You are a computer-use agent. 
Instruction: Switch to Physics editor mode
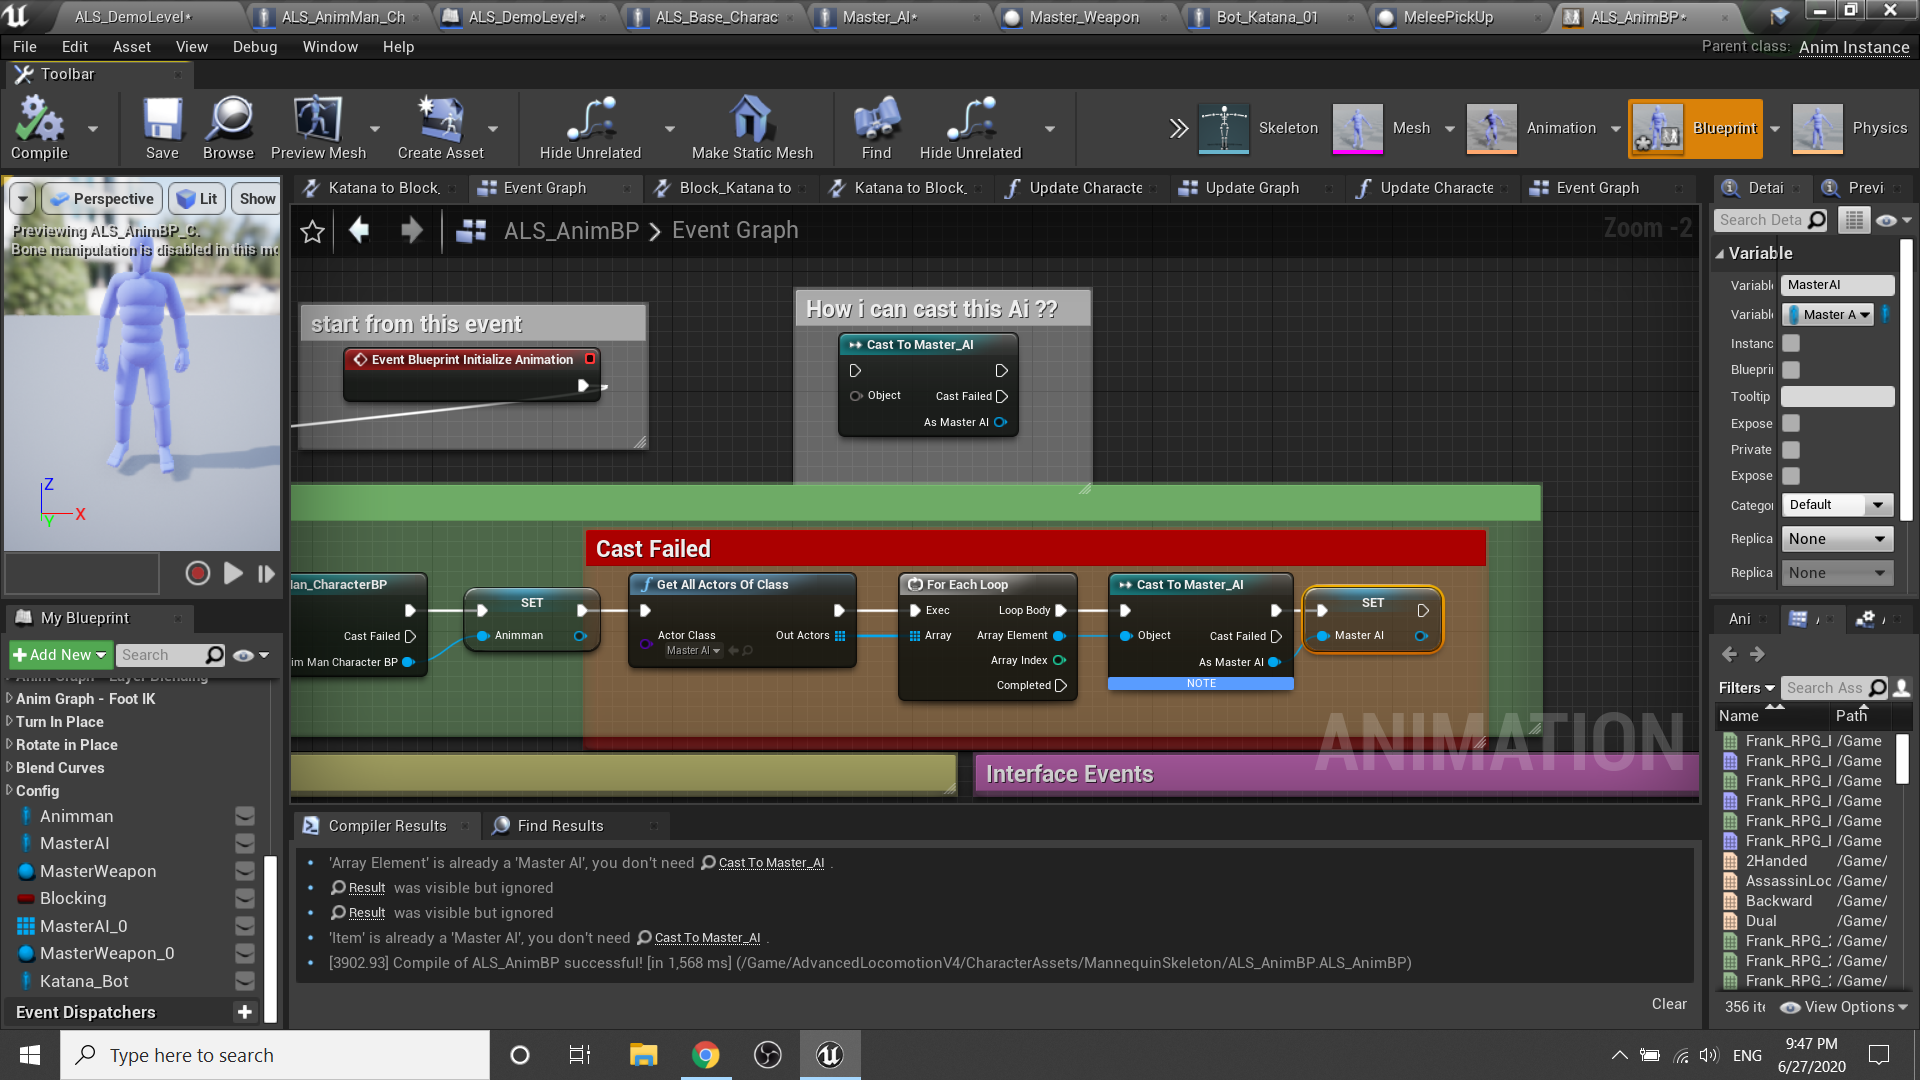tap(1850, 128)
